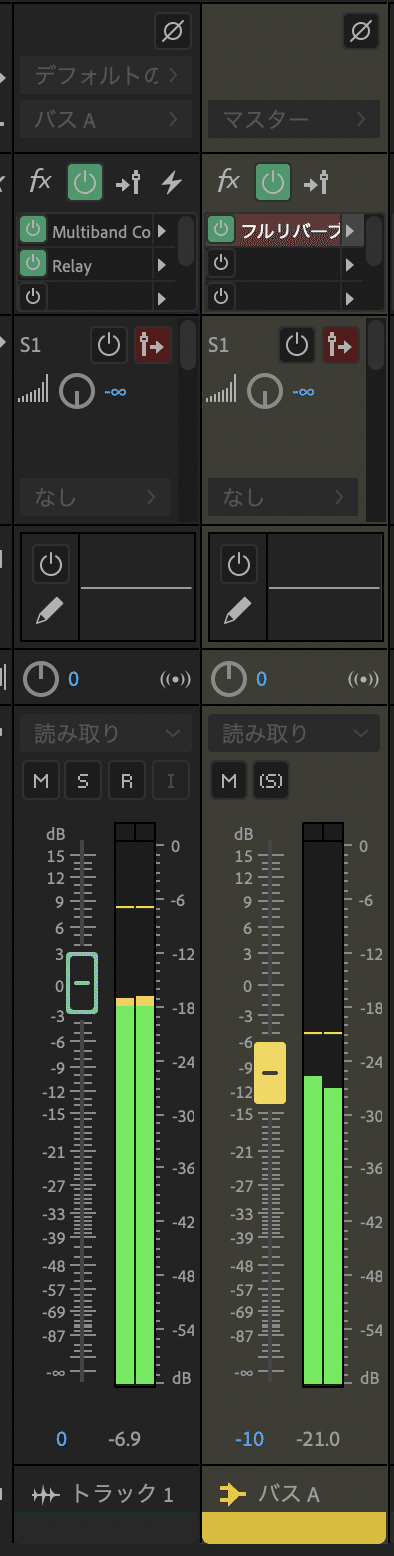This screenshot has width=394, height=1556.
Task: Click the (S) solo safe button on バス A
Action: pyautogui.click(x=271, y=782)
